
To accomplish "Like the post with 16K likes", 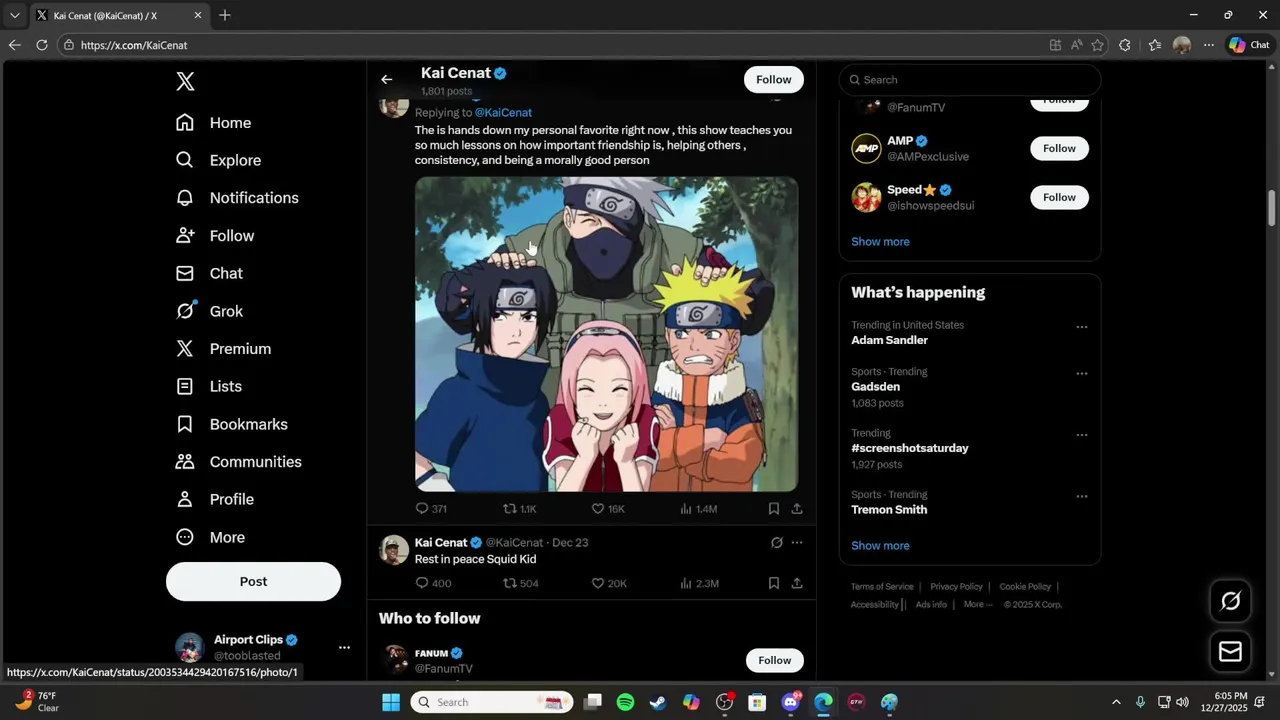I will tap(607, 509).
